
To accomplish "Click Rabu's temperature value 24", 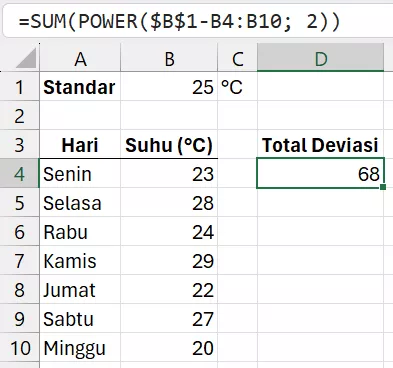I will [169, 232].
